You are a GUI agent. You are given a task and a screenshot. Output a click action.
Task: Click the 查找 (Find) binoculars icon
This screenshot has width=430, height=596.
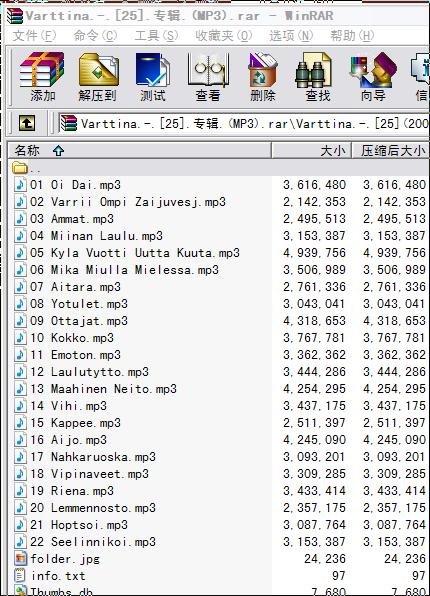click(x=314, y=70)
